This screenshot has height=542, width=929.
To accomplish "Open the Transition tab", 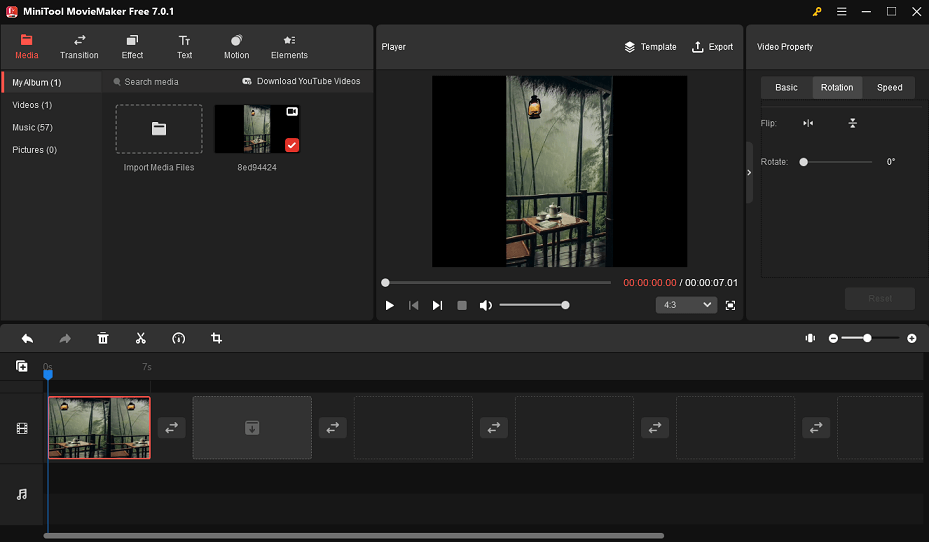I will (x=79, y=47).
